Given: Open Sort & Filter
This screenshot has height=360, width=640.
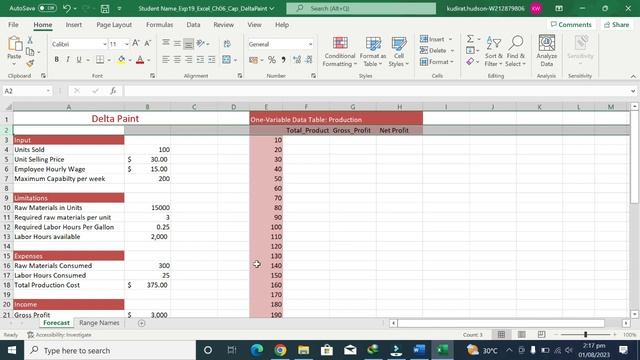Looking at the screenshot, I should [x=494, y=52].
